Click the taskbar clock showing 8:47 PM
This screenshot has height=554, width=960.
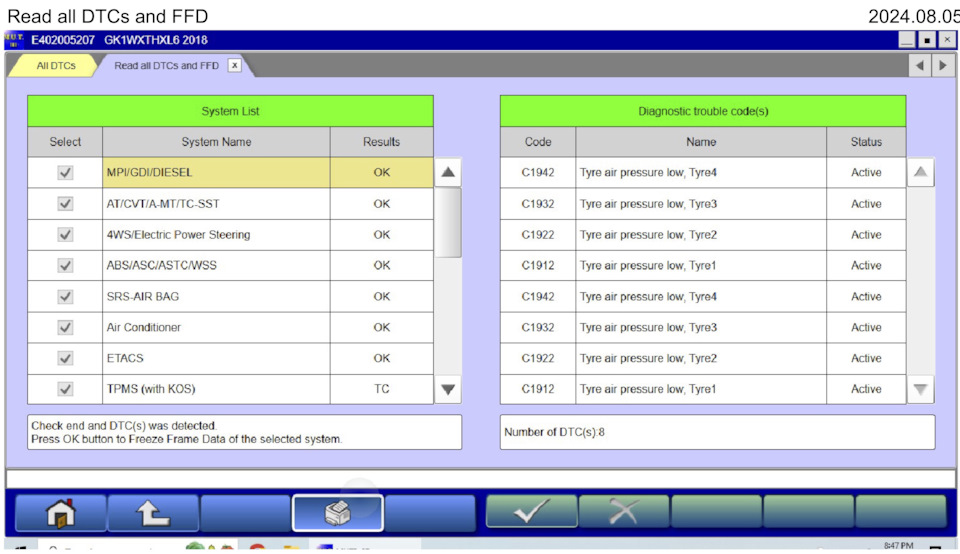tap(898, 545)
